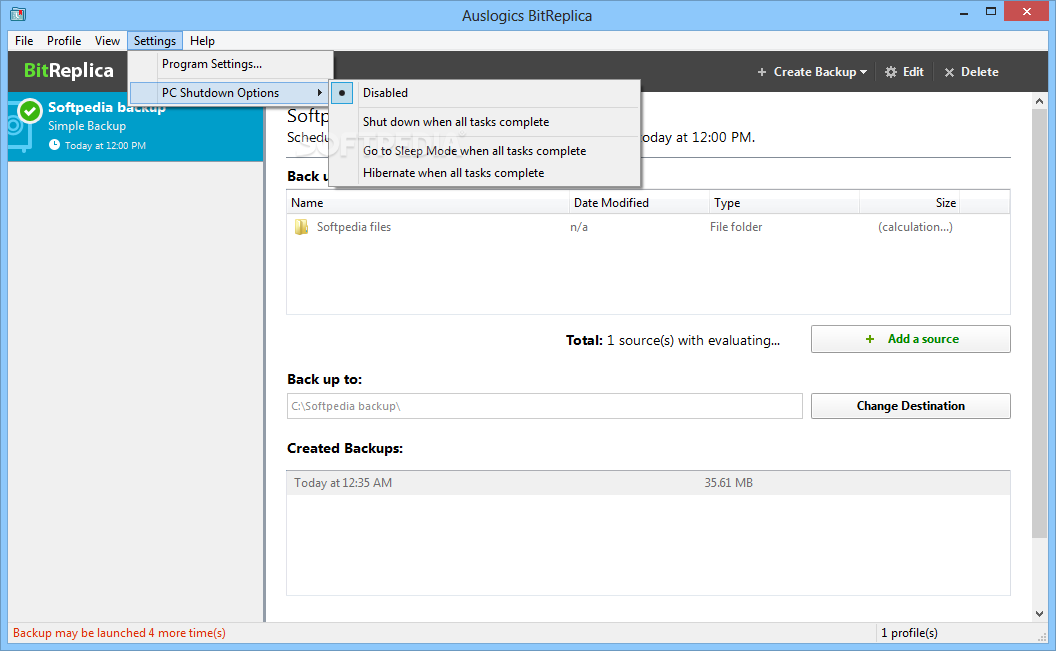Click the gear icon next to Edit
This screenshot has width=1056, height=651.
coord(891,72)
